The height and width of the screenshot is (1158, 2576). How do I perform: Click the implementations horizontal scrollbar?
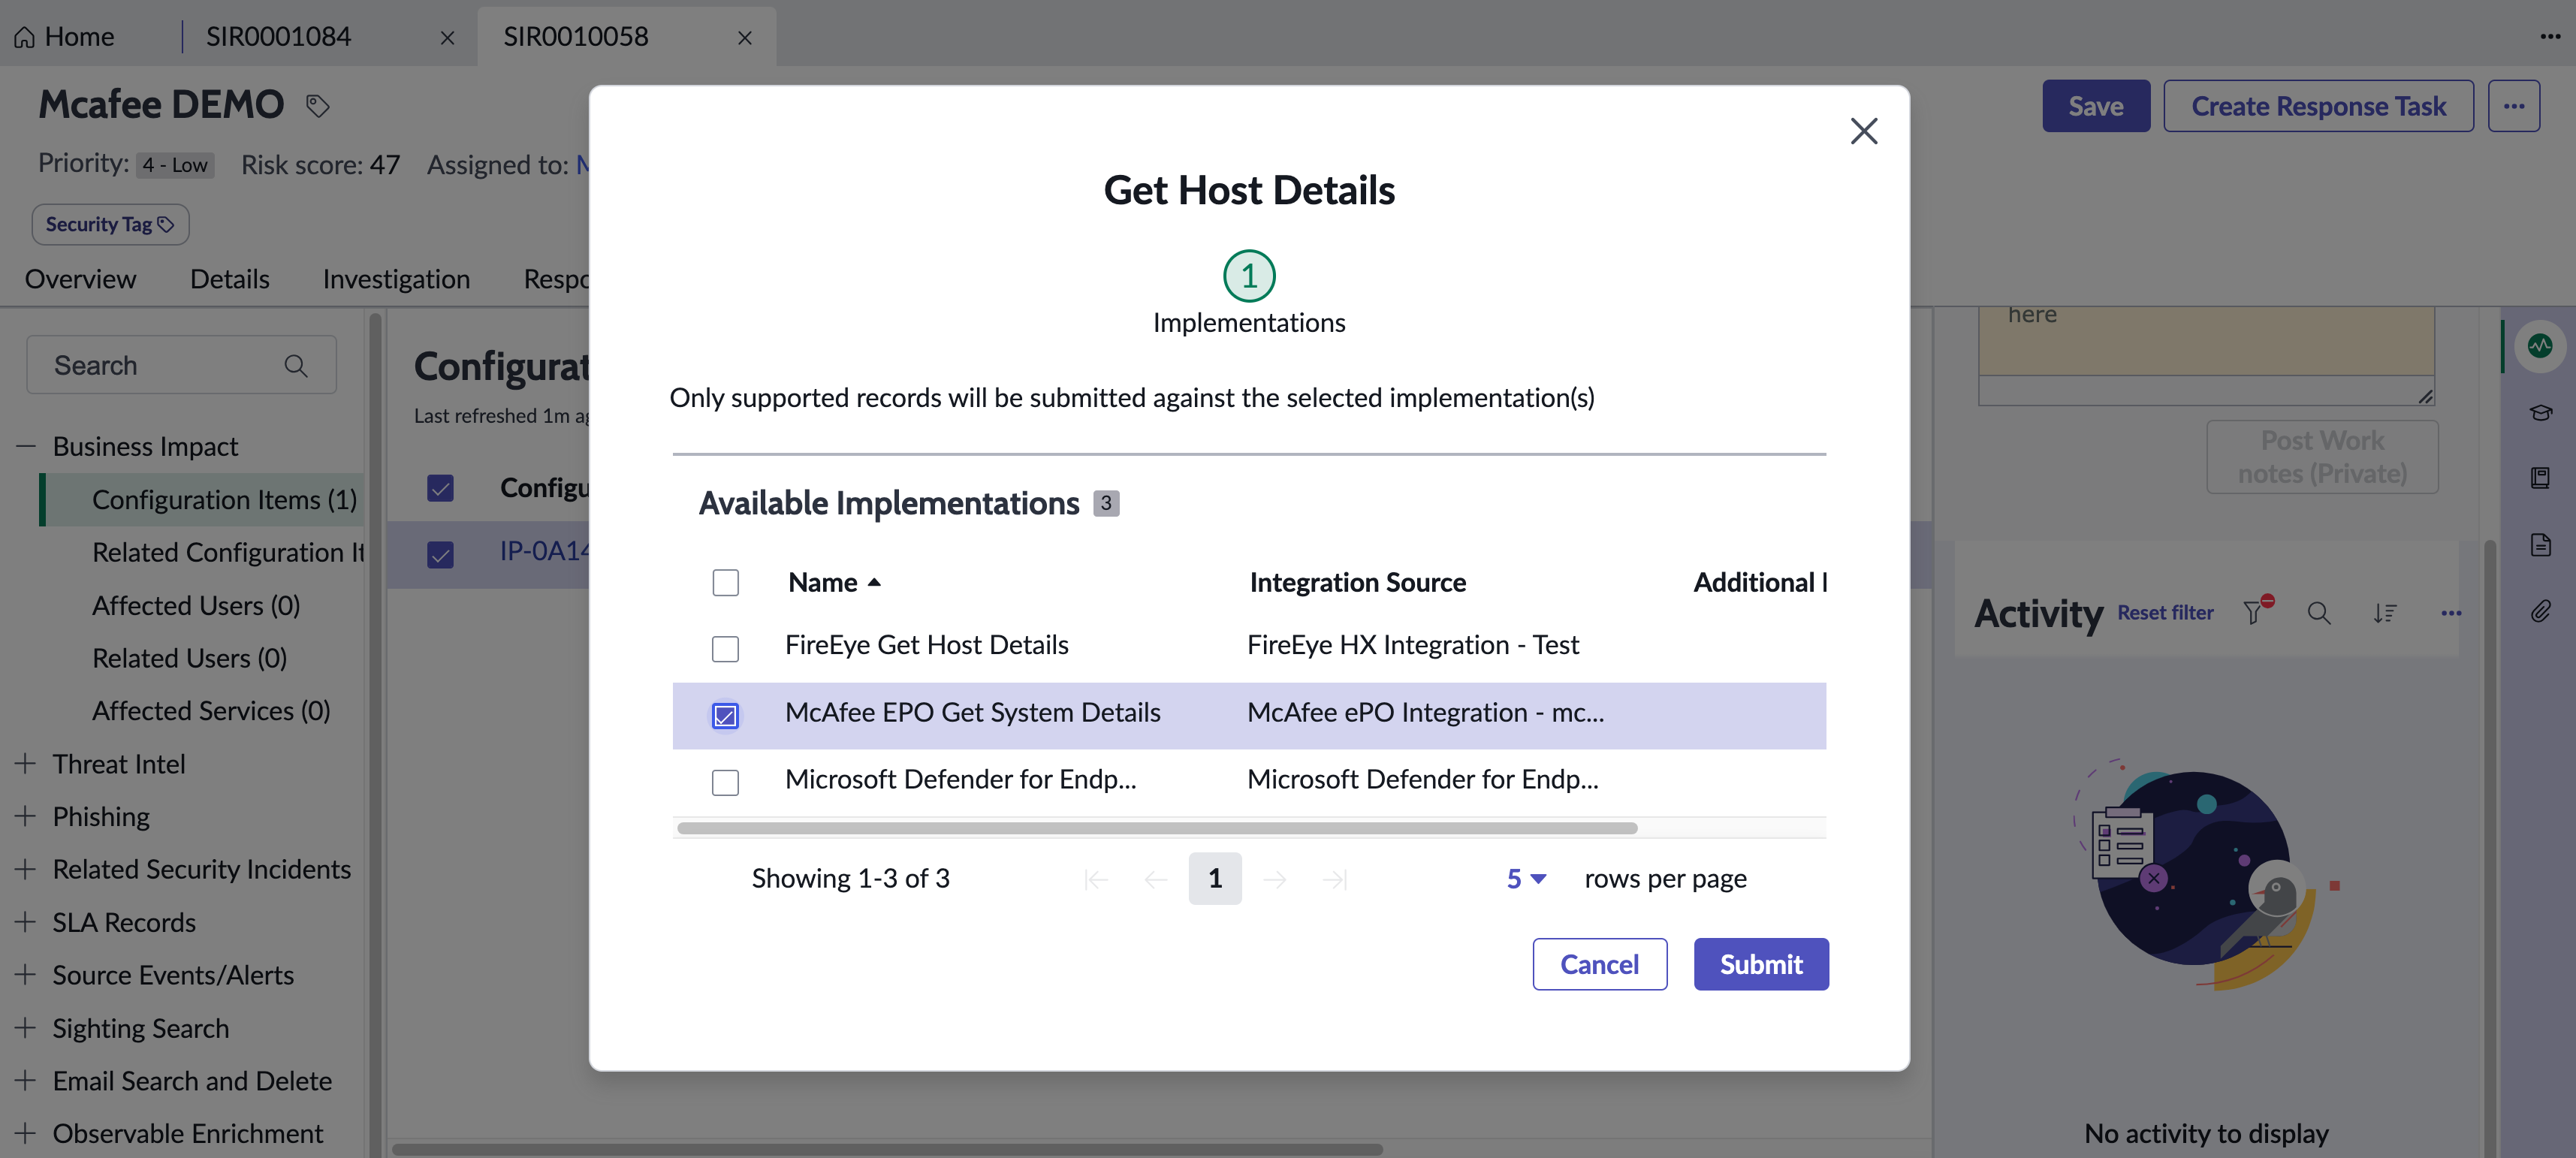pyautogui.click(x=1156, y=828)
